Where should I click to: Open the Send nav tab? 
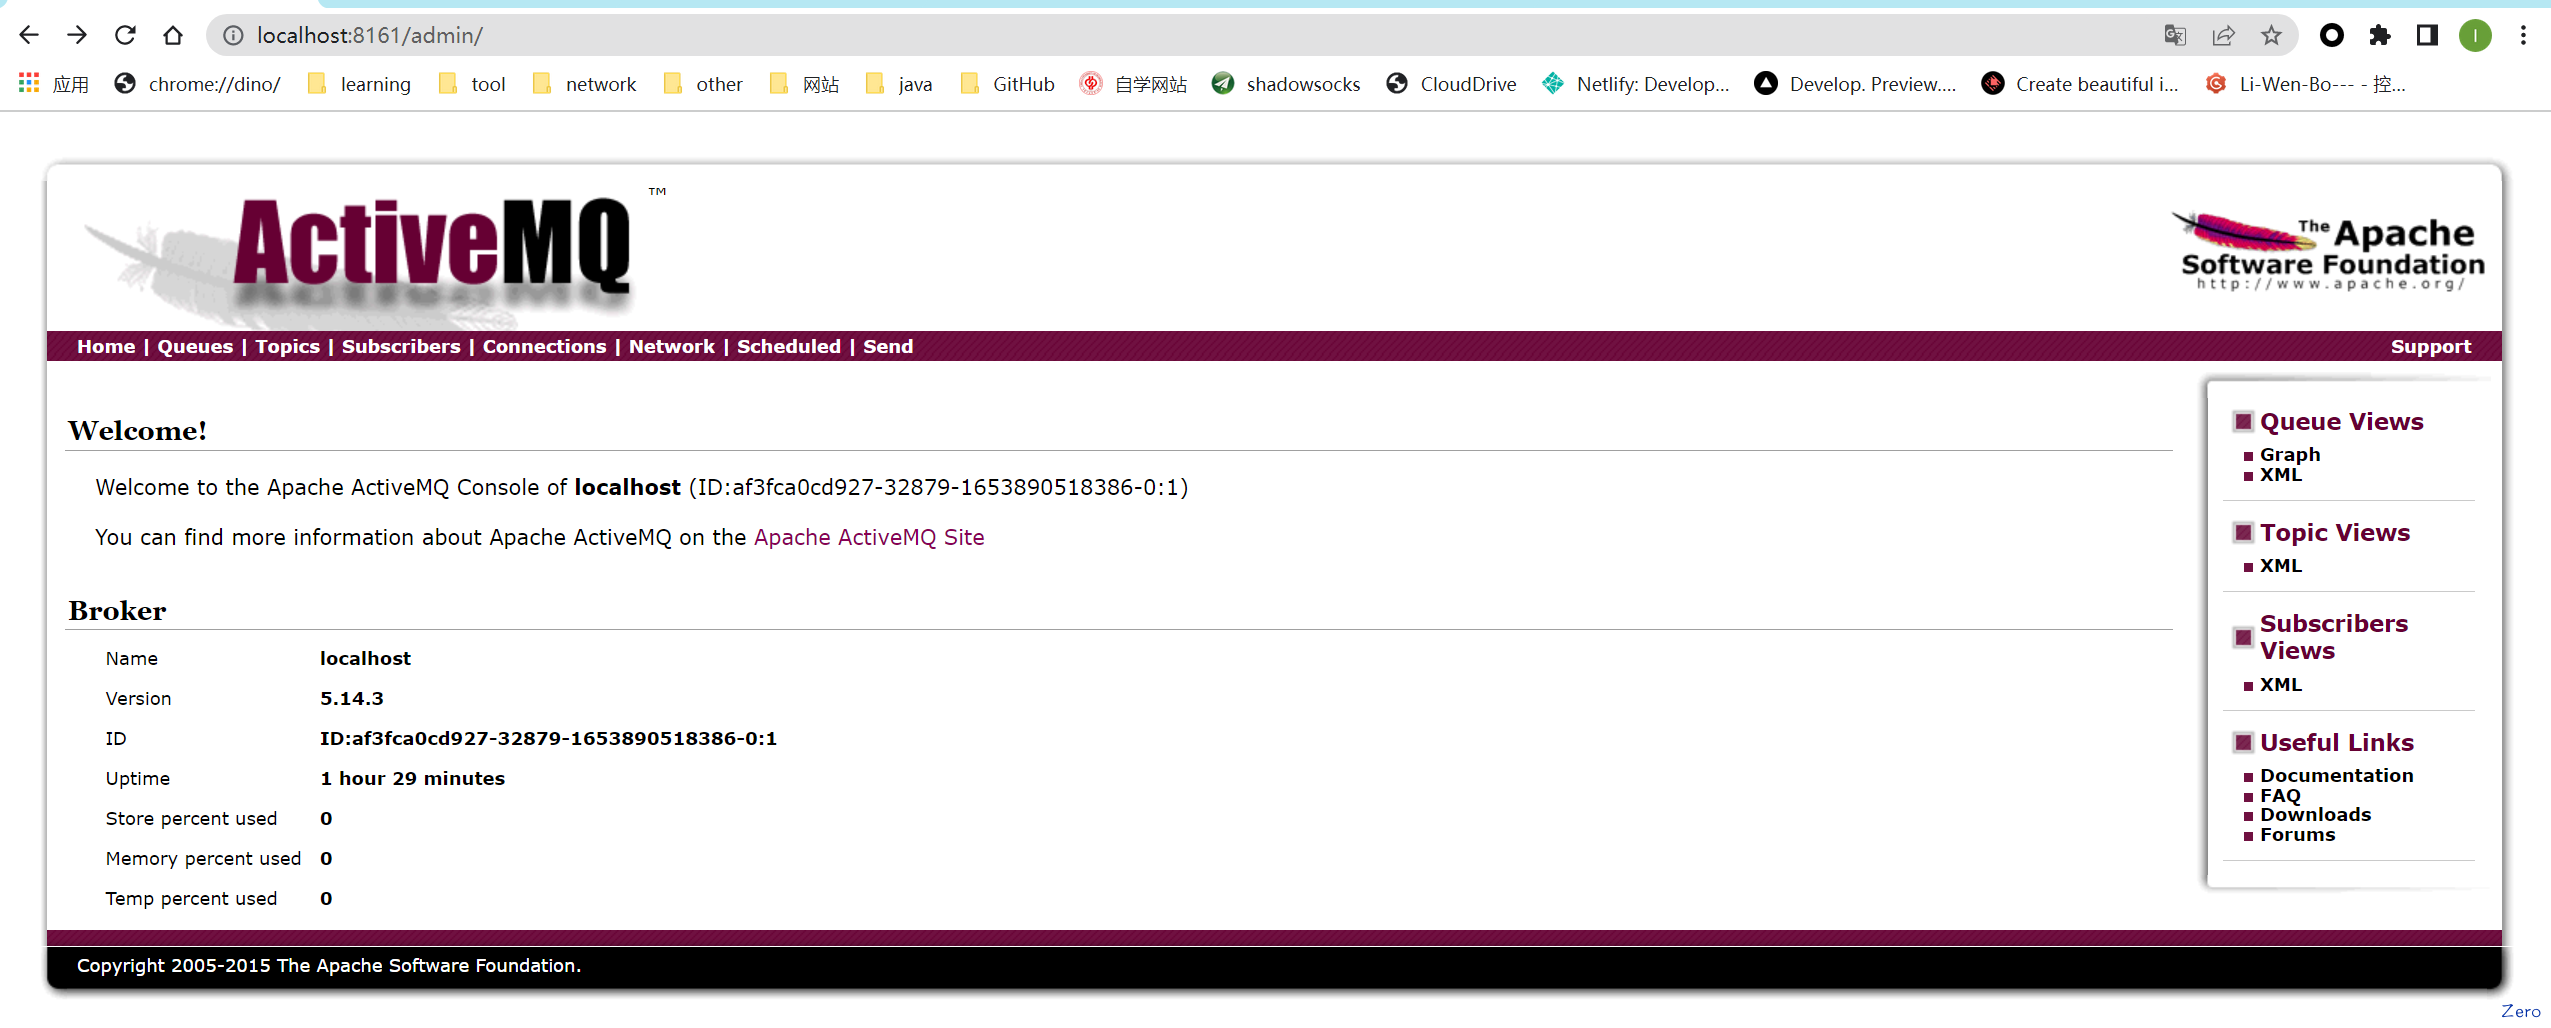[x=888, y=346]
